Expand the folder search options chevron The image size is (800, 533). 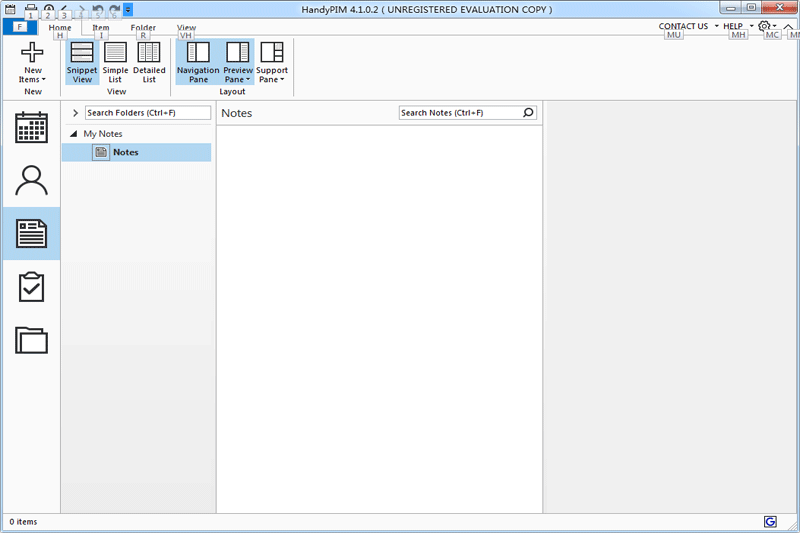pos(76,113)
